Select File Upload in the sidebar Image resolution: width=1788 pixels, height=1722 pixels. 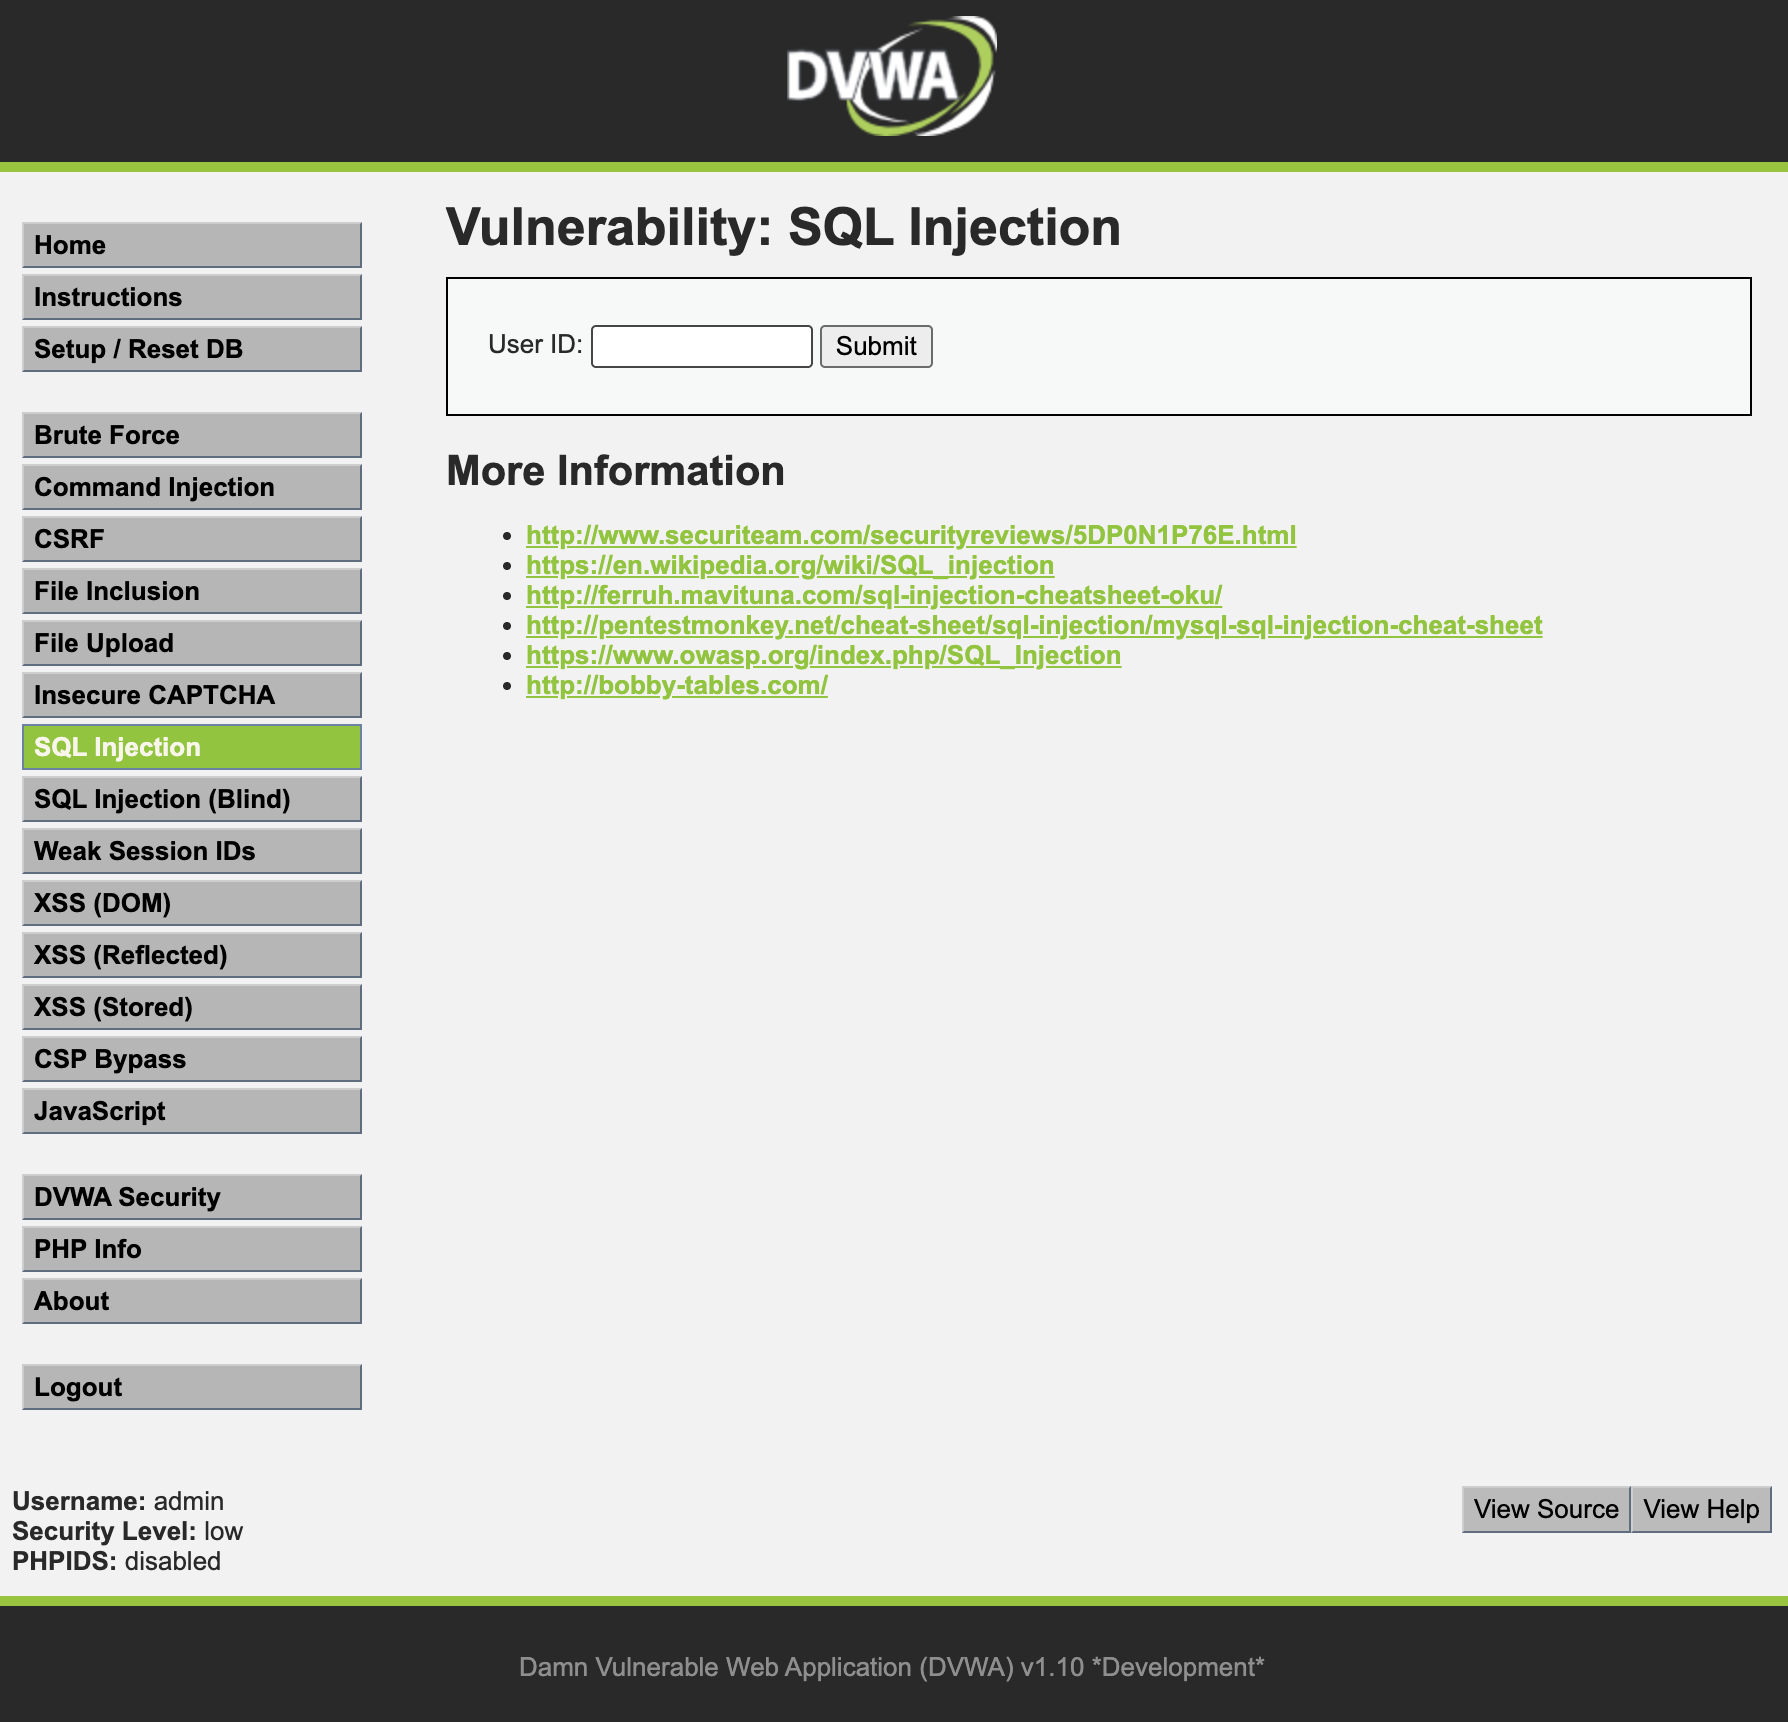pyautogui.click(x=192, y=643)
